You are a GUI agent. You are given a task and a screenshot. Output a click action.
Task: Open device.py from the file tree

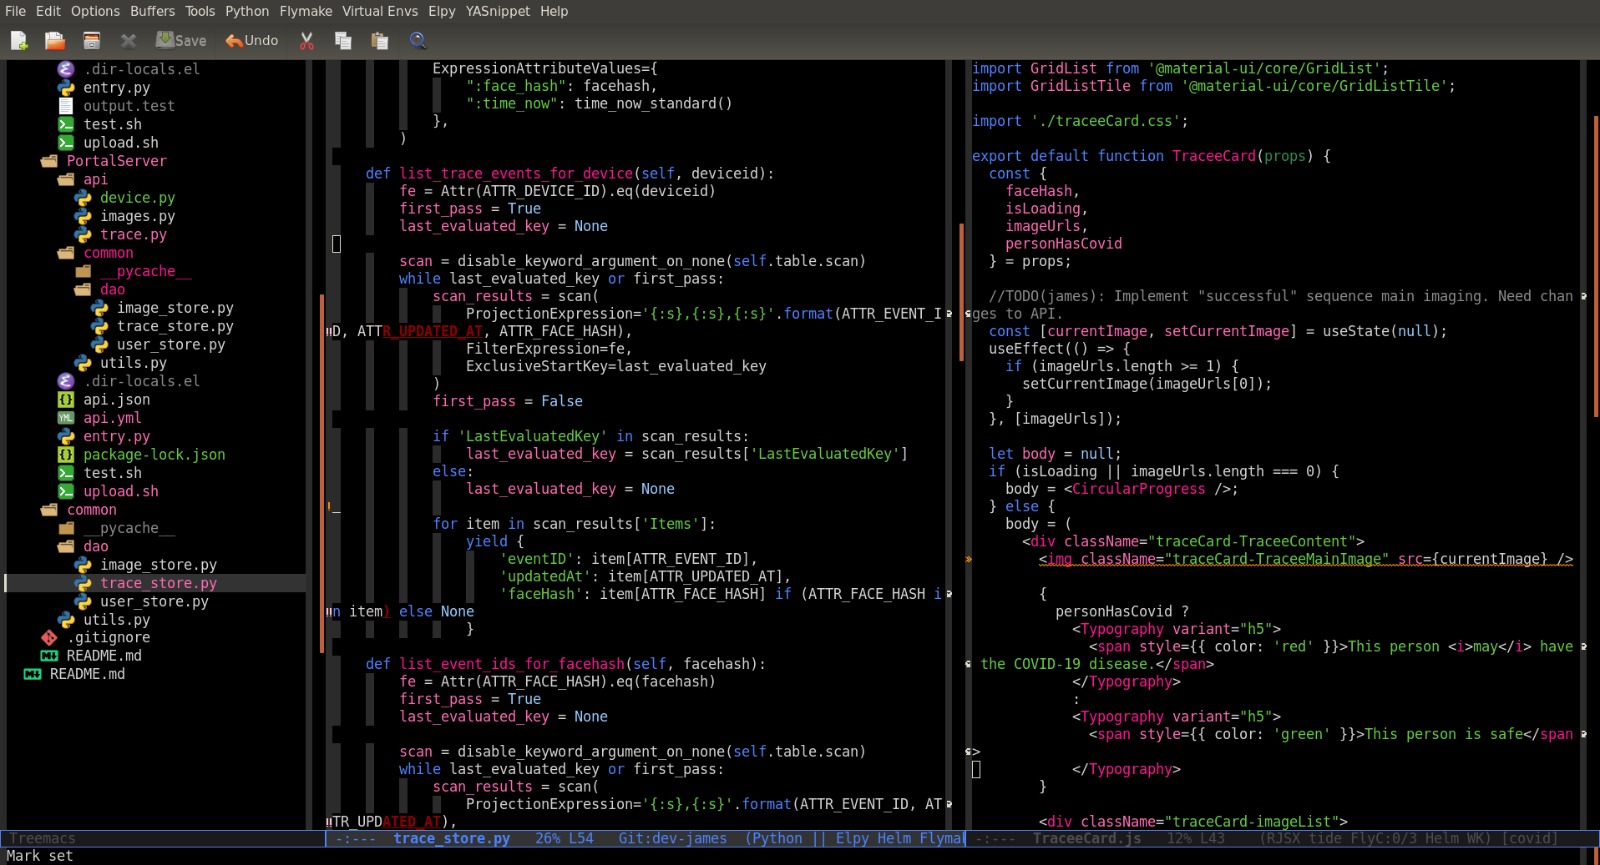coord(137,198)
